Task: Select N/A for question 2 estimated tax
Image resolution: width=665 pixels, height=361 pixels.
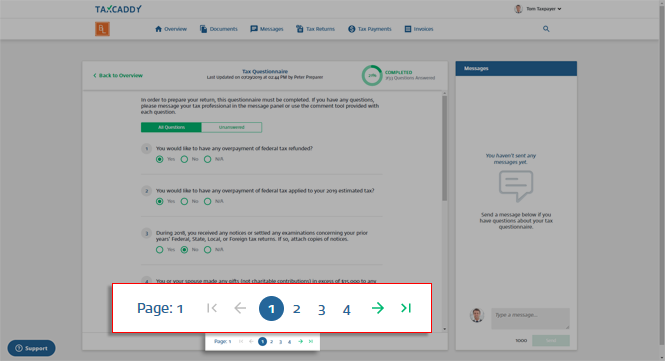Action: [207, 201]
